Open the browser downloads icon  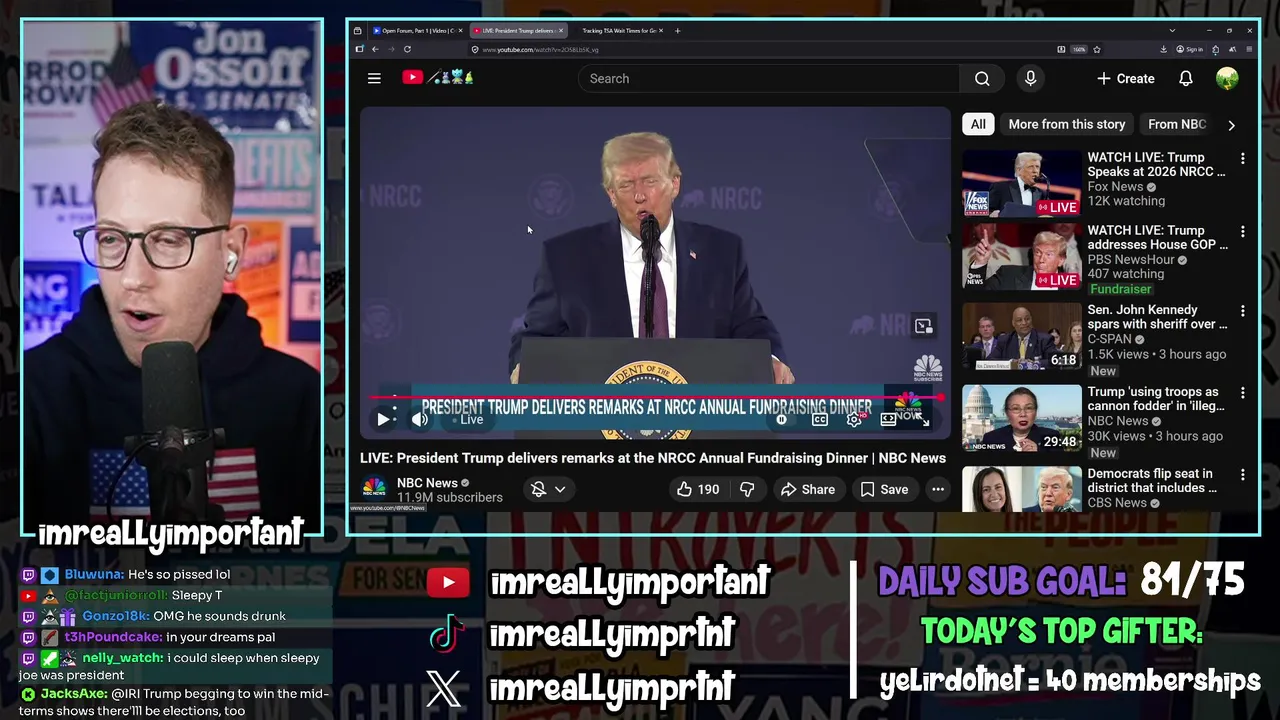point(1164,50)
